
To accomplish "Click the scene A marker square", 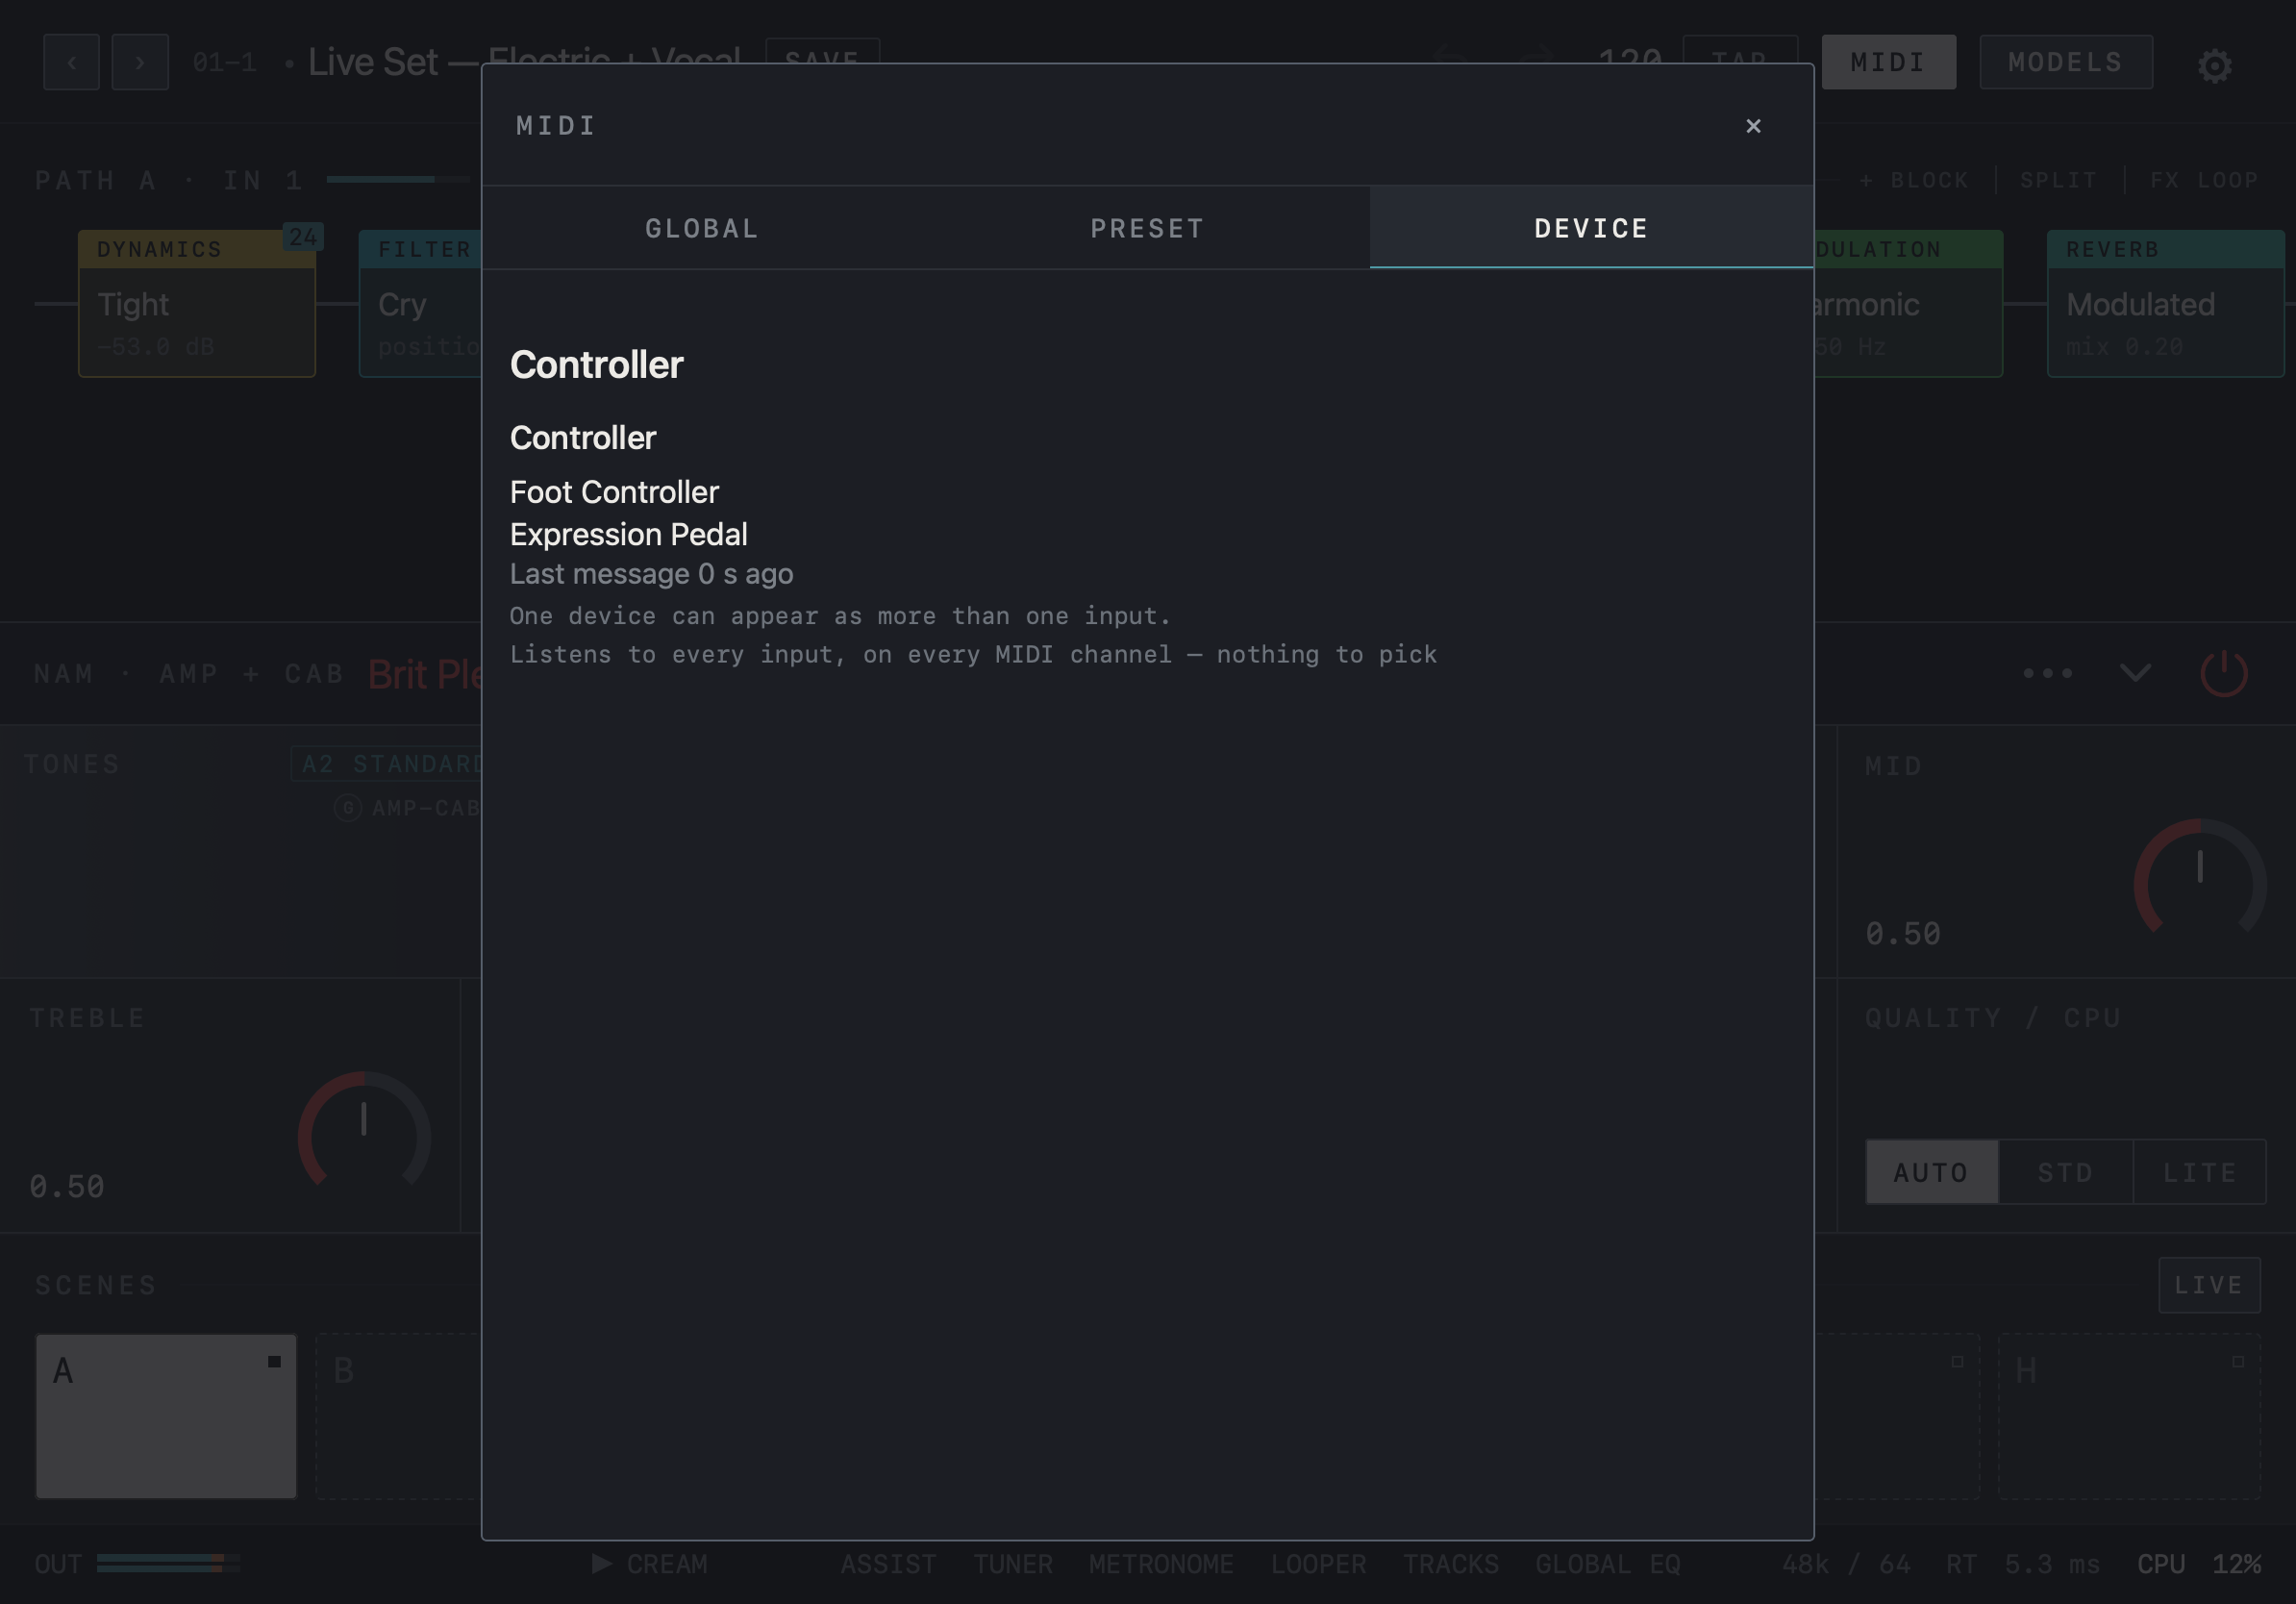I will click(274, 1362).
